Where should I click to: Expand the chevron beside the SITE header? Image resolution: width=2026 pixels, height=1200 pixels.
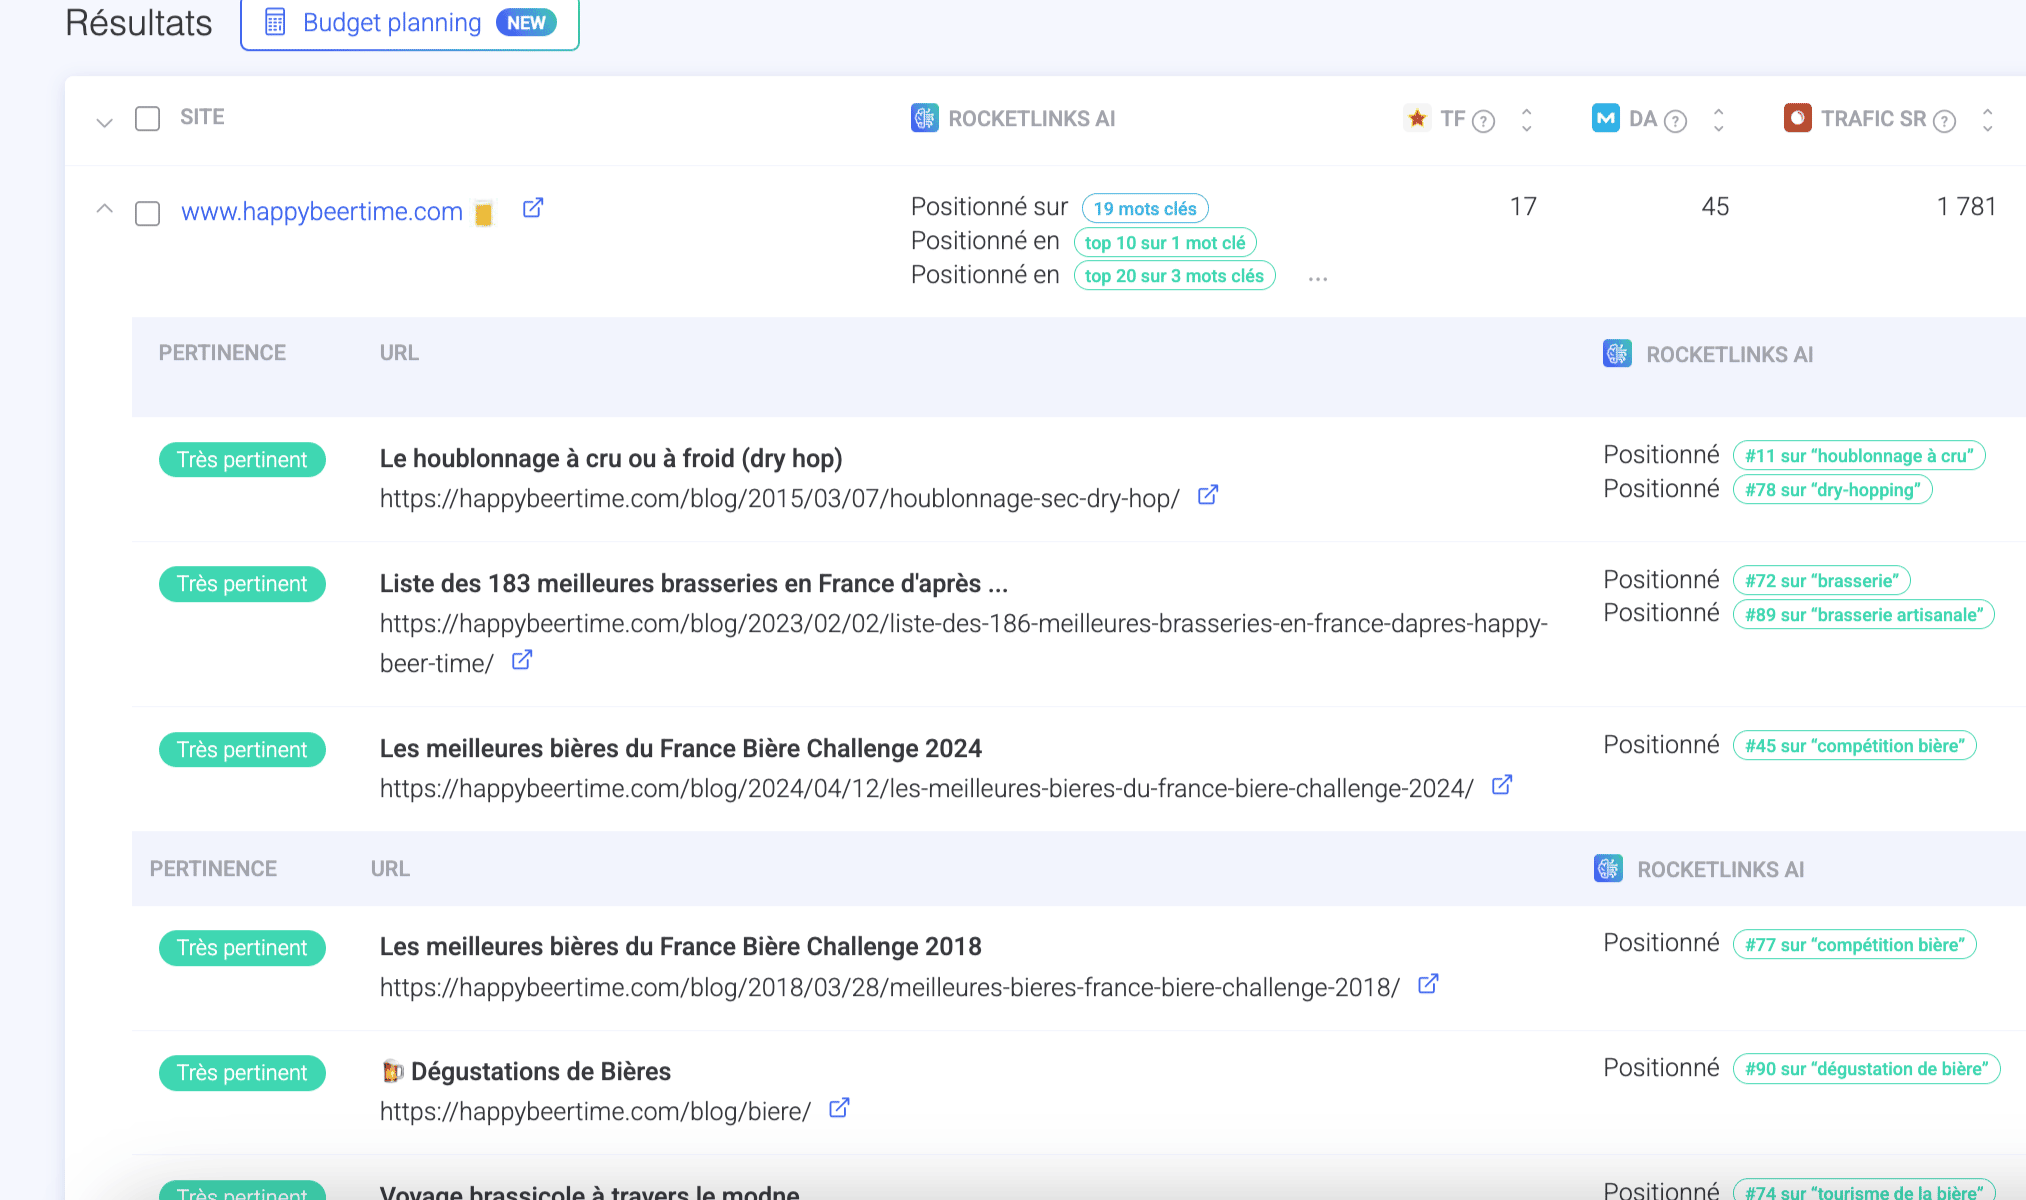pos(104,123)
